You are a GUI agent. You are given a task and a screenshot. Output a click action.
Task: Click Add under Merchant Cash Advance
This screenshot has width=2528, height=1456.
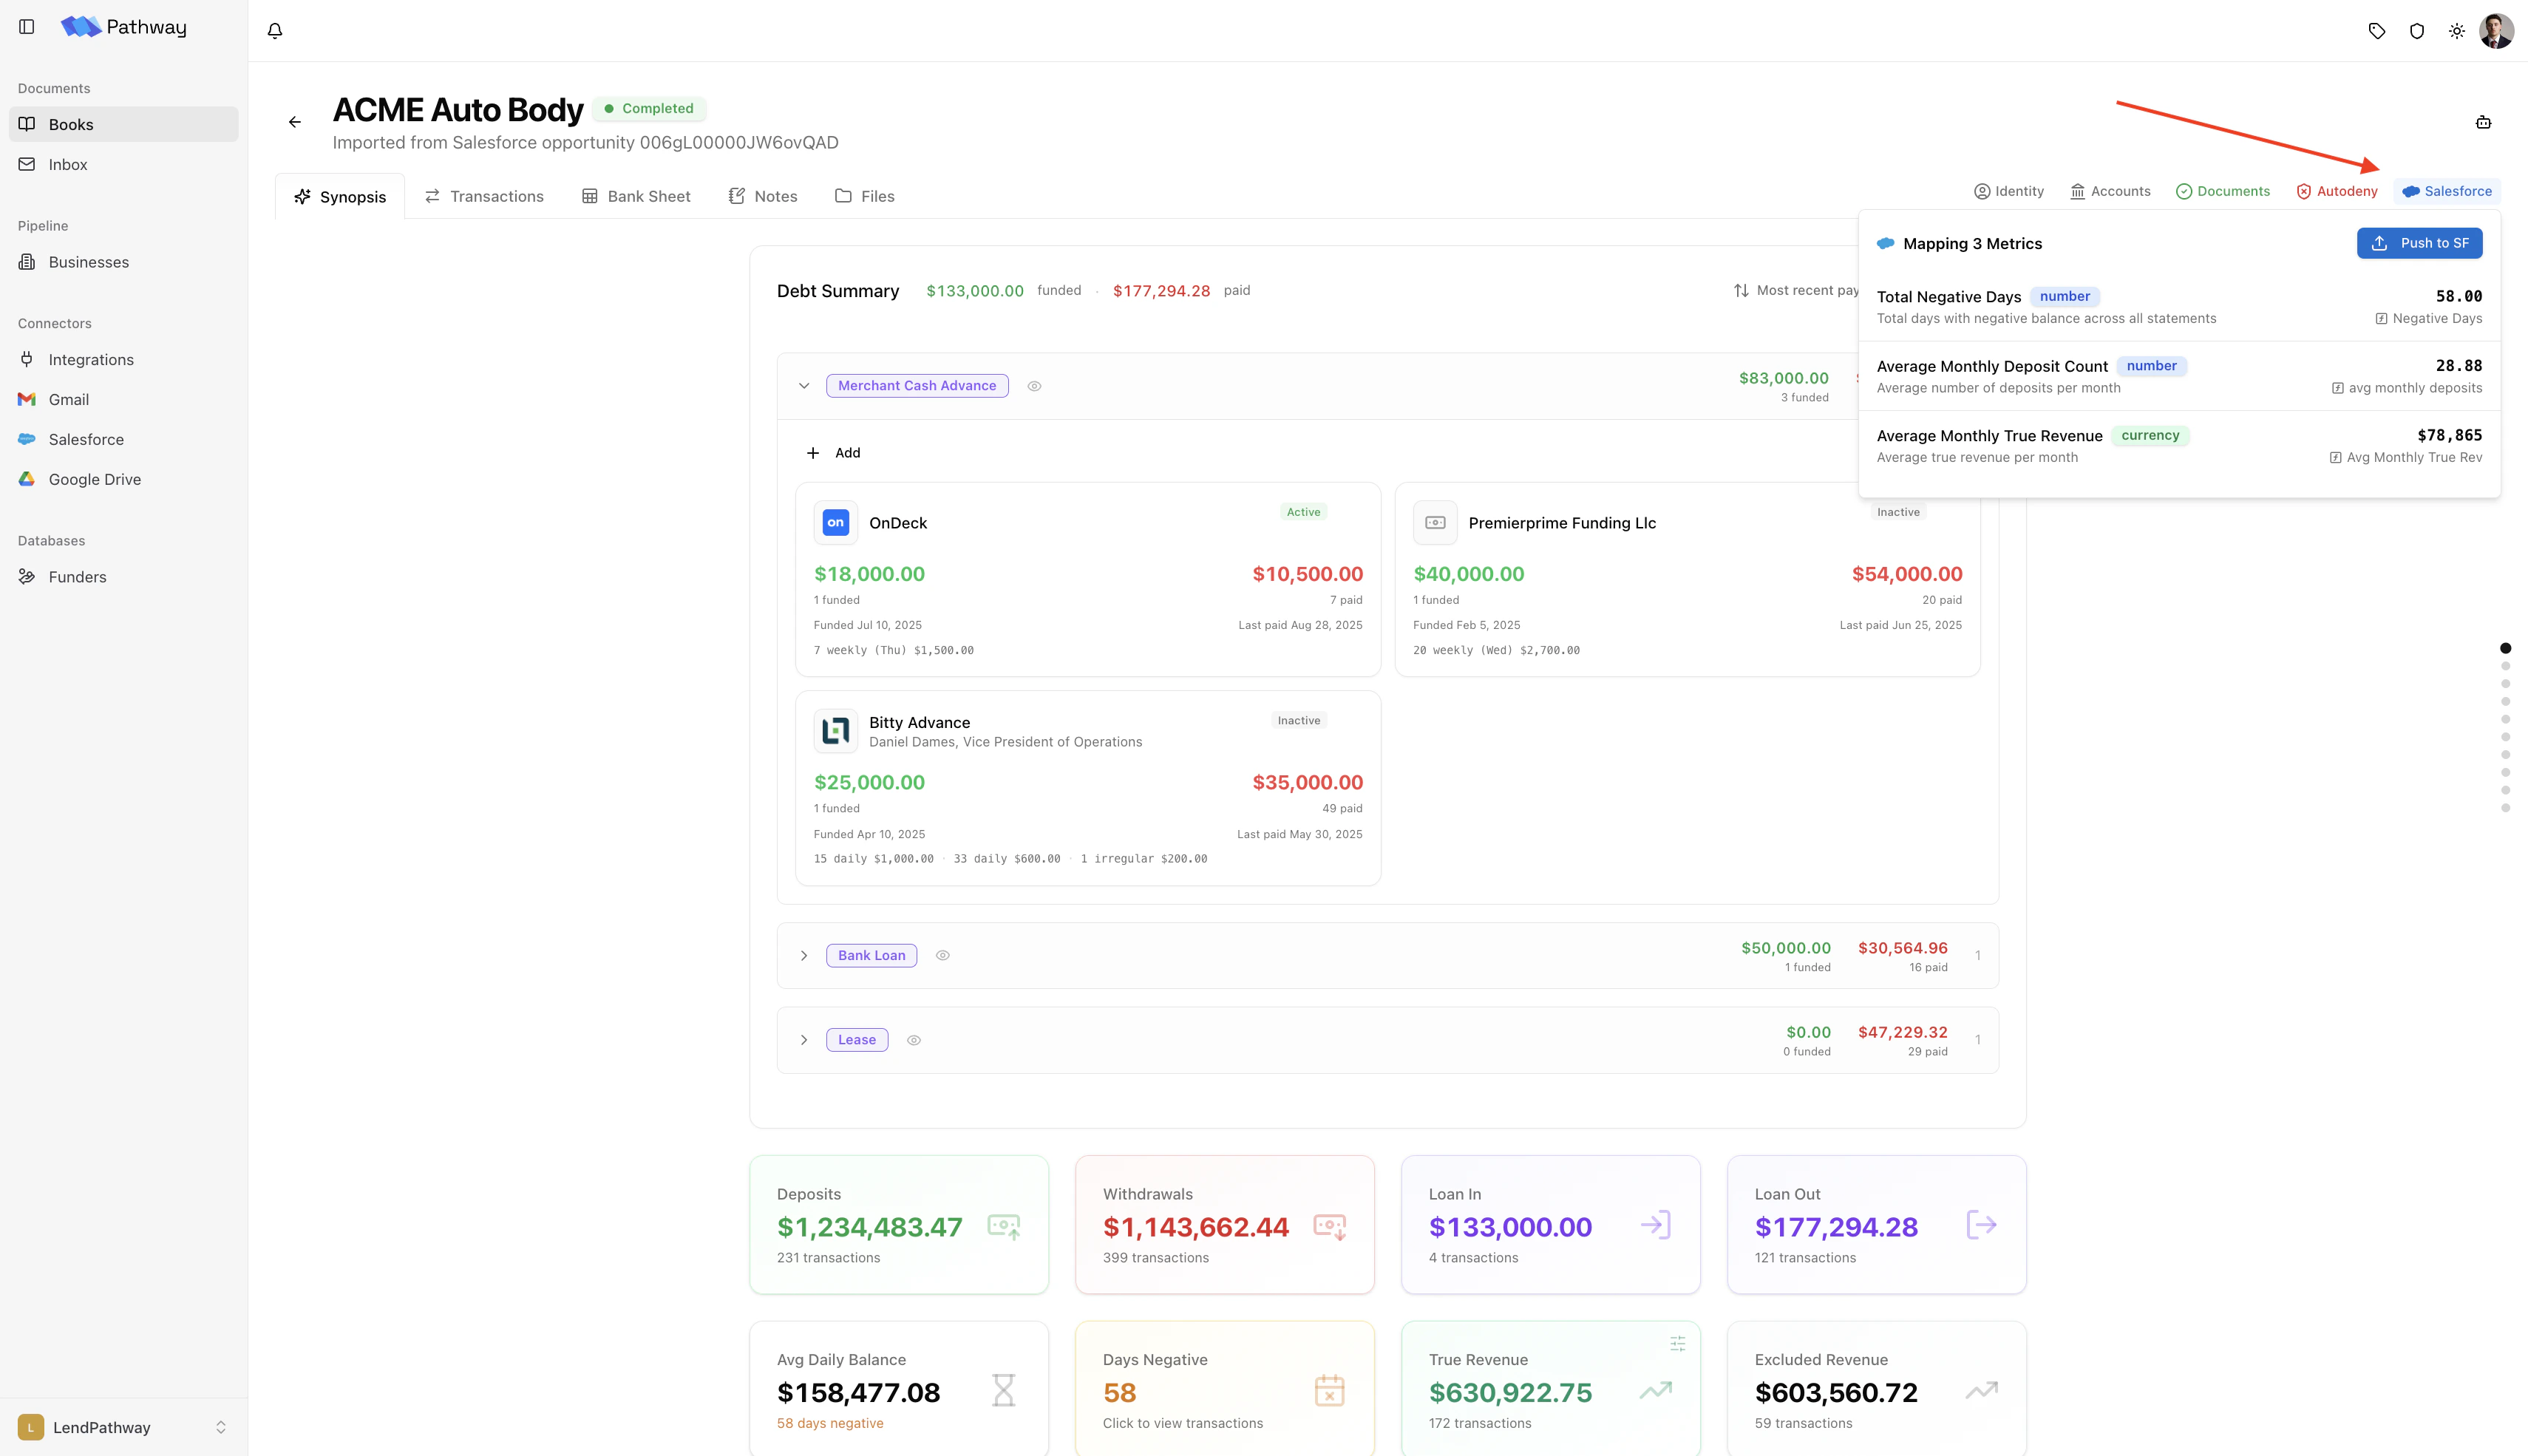pyautogui.click(x=833, y=453)
